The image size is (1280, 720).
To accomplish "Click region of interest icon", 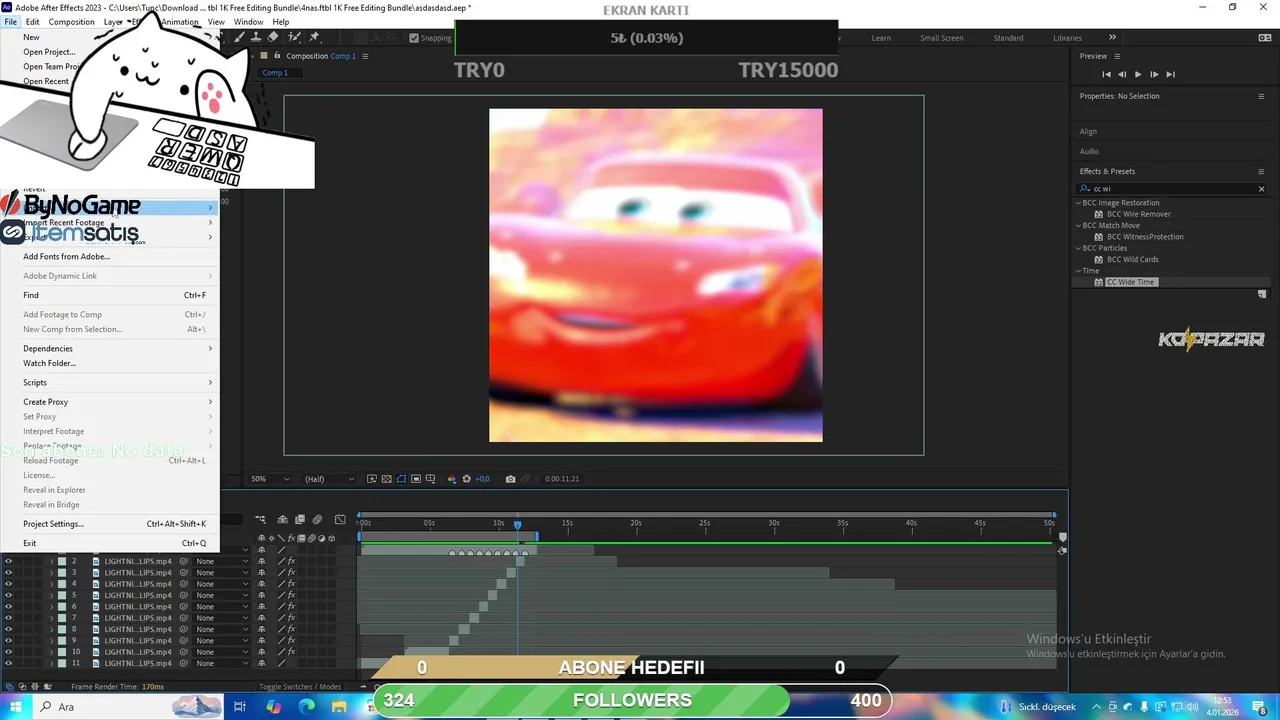I will pyautogui.click(x=416, y=479).
